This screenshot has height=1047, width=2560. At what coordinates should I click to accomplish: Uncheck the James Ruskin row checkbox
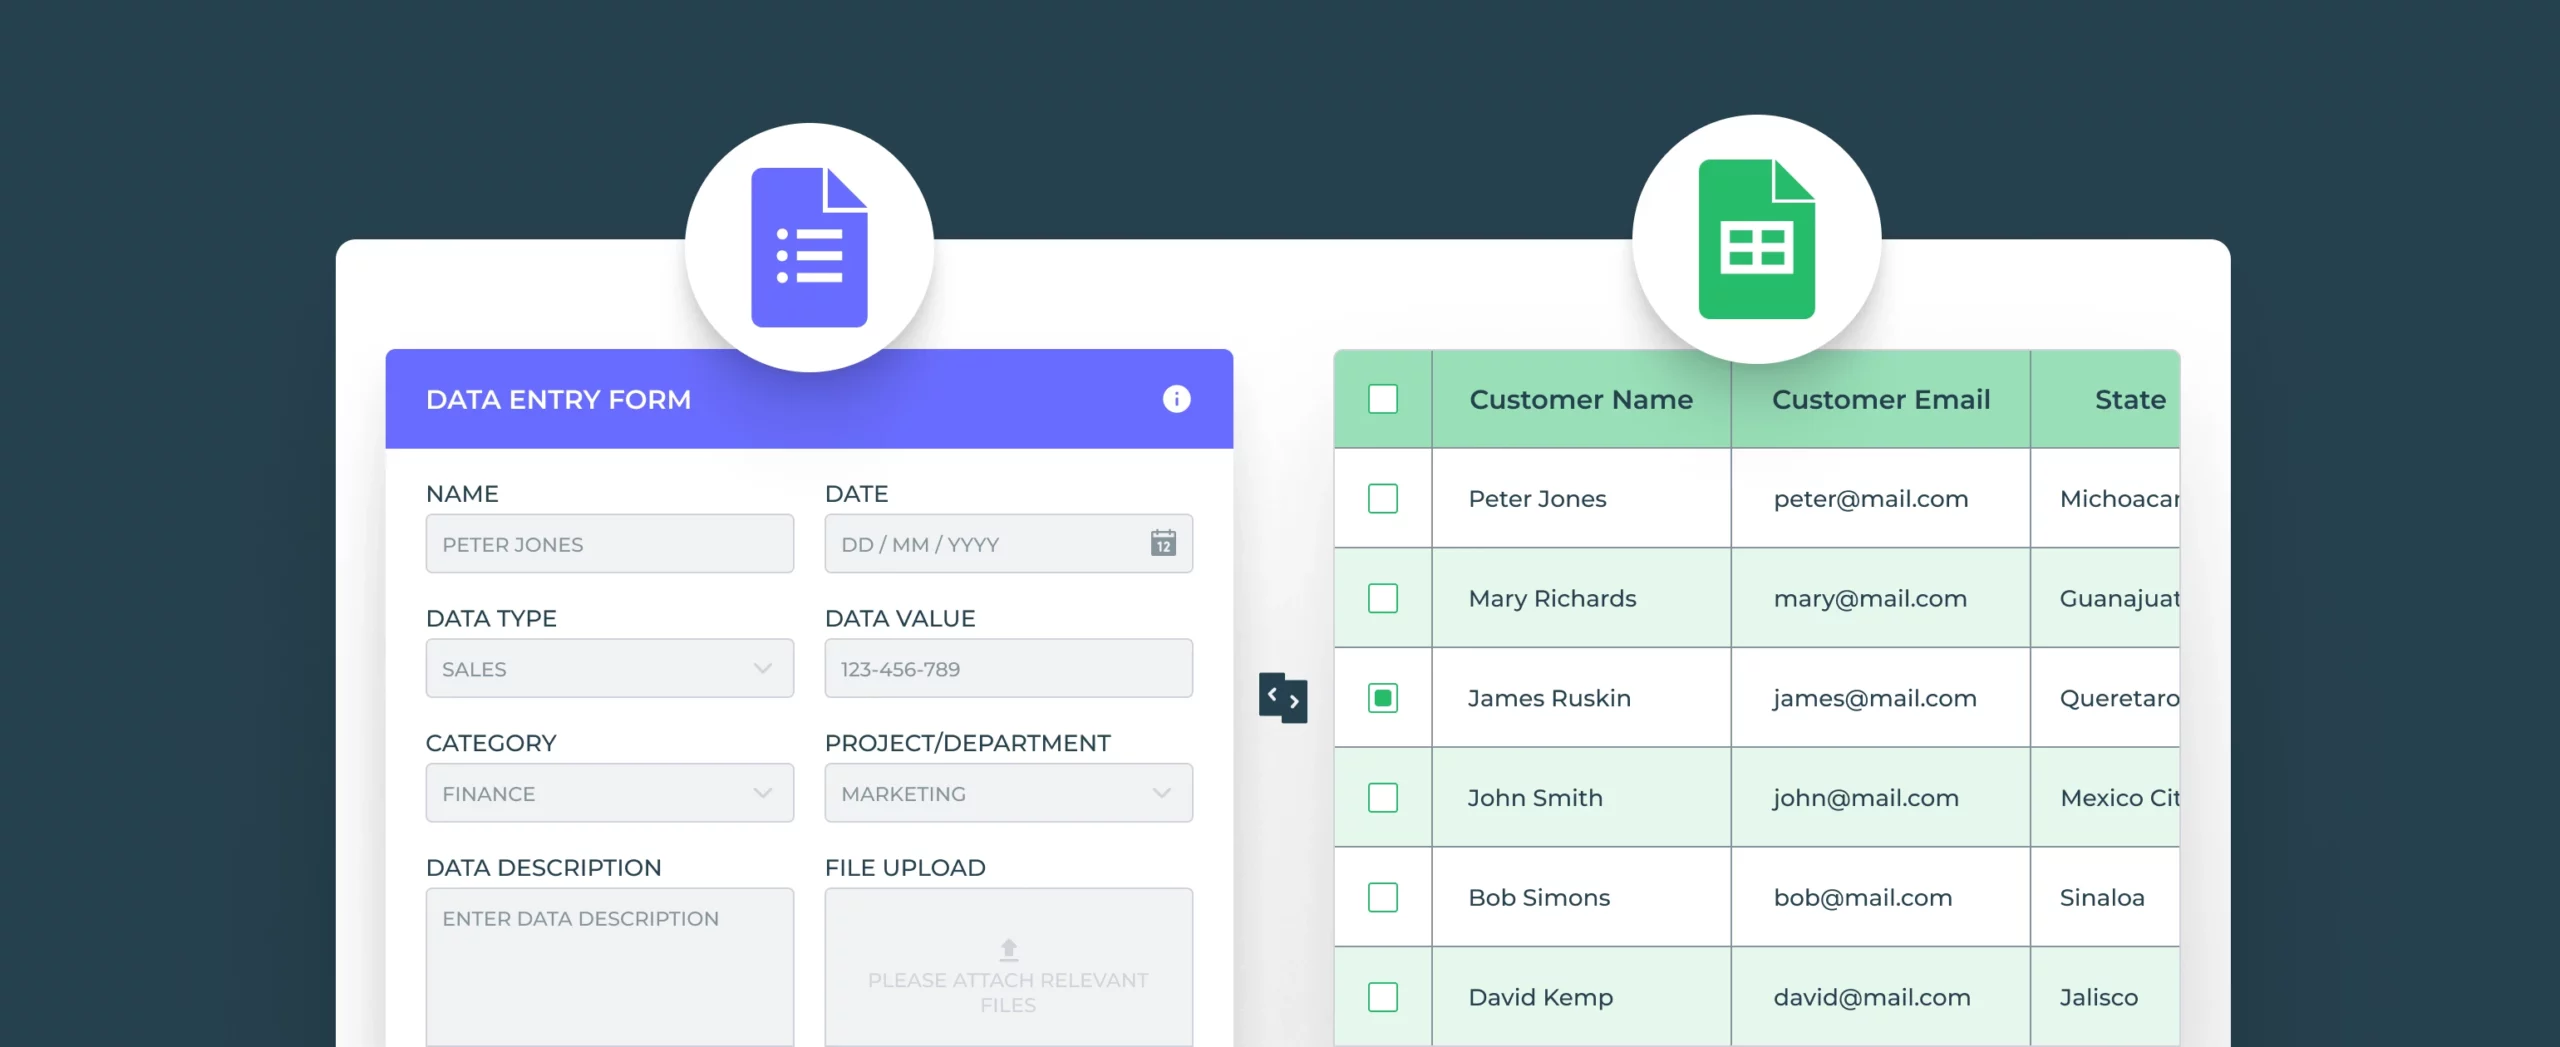(x=1382, y=698)
